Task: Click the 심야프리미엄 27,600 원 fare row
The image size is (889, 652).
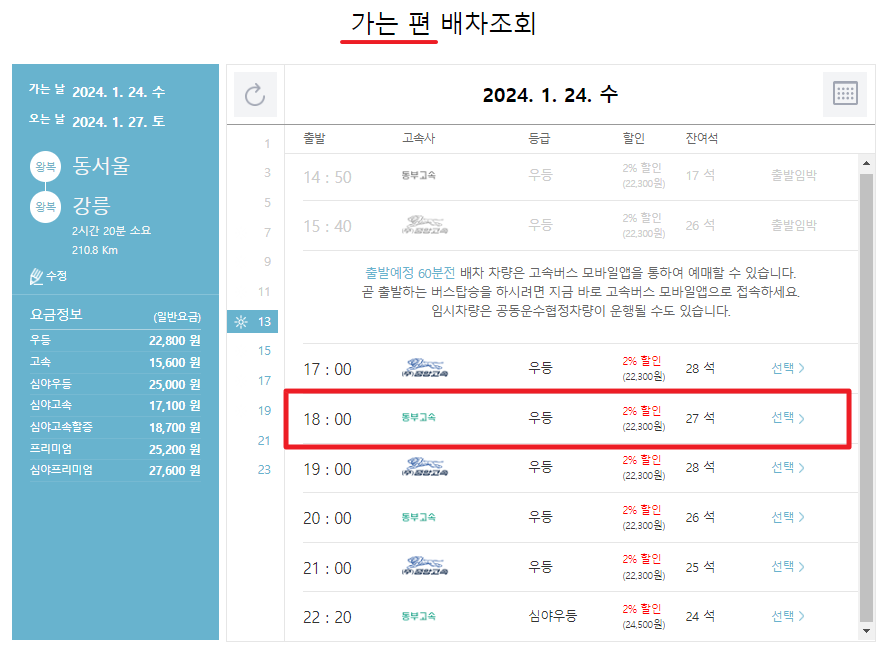Action: 115,470
